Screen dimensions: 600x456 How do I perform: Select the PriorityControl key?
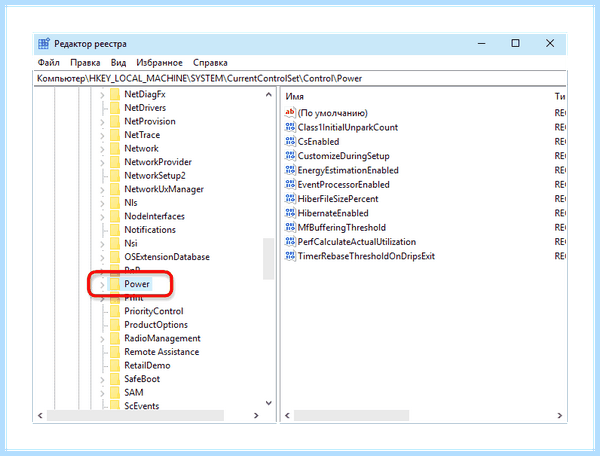pos(153,311)
